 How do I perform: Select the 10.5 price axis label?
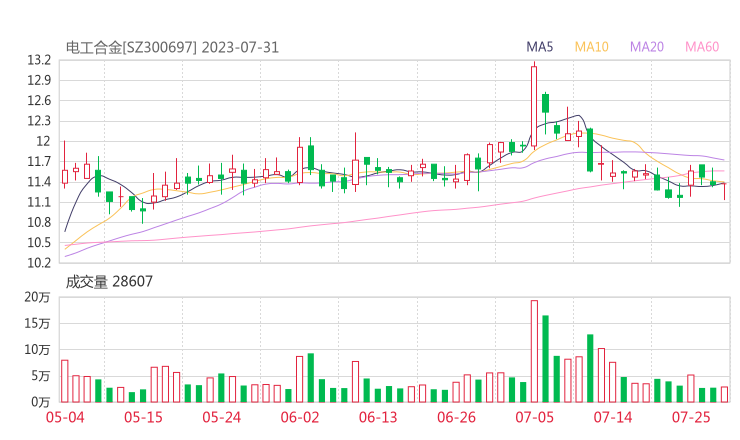click(39, 243)
